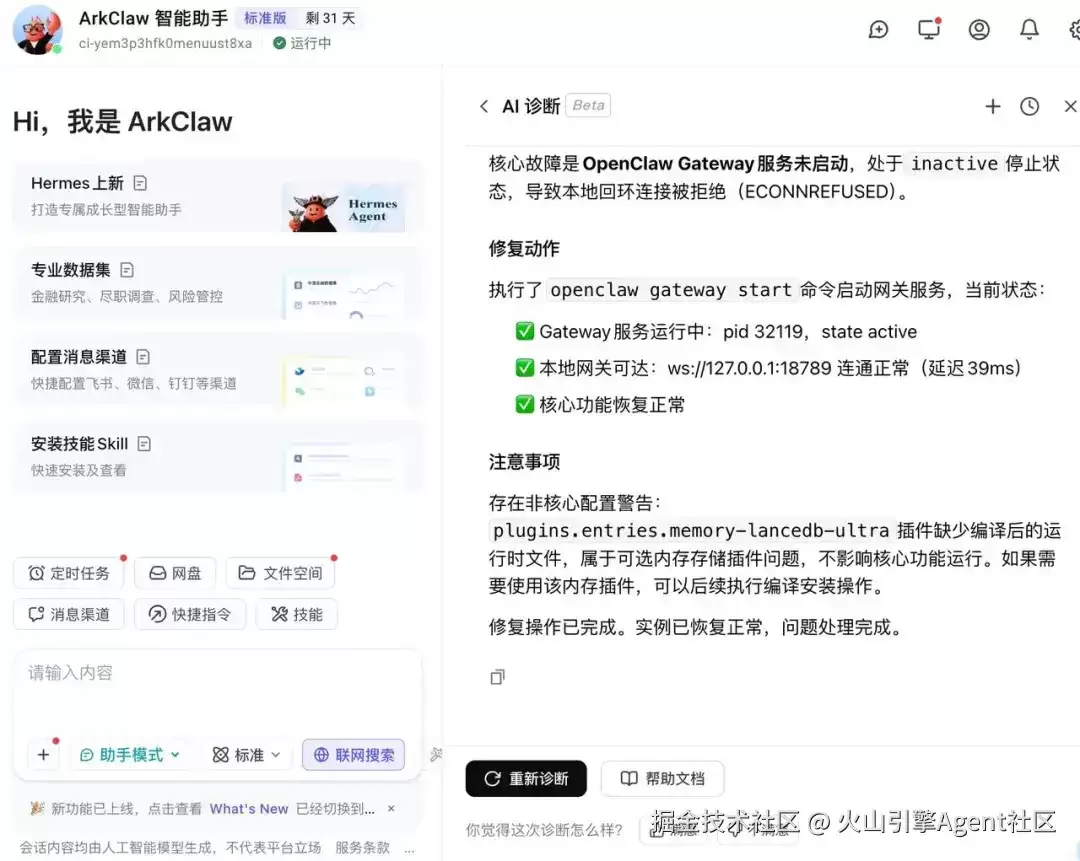Add attachment with the plus button

43,755
